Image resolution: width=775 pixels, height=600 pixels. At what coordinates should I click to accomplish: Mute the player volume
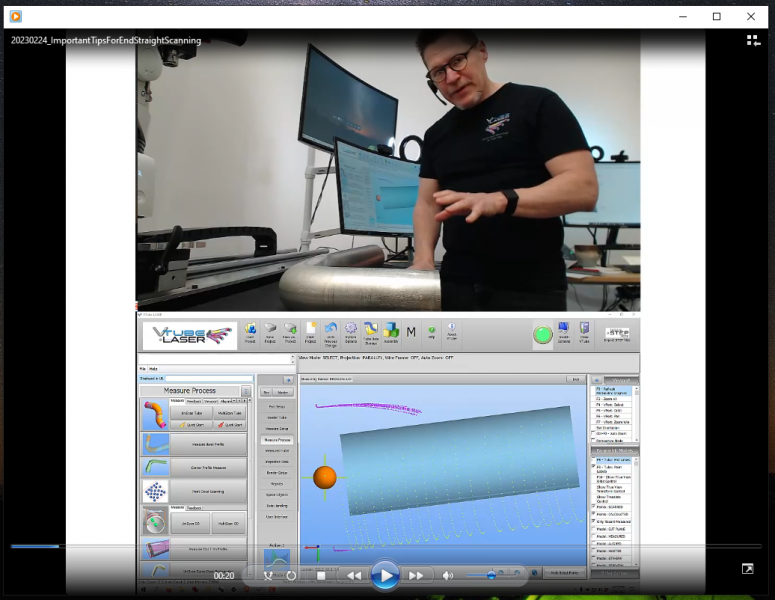coord(448,576)
